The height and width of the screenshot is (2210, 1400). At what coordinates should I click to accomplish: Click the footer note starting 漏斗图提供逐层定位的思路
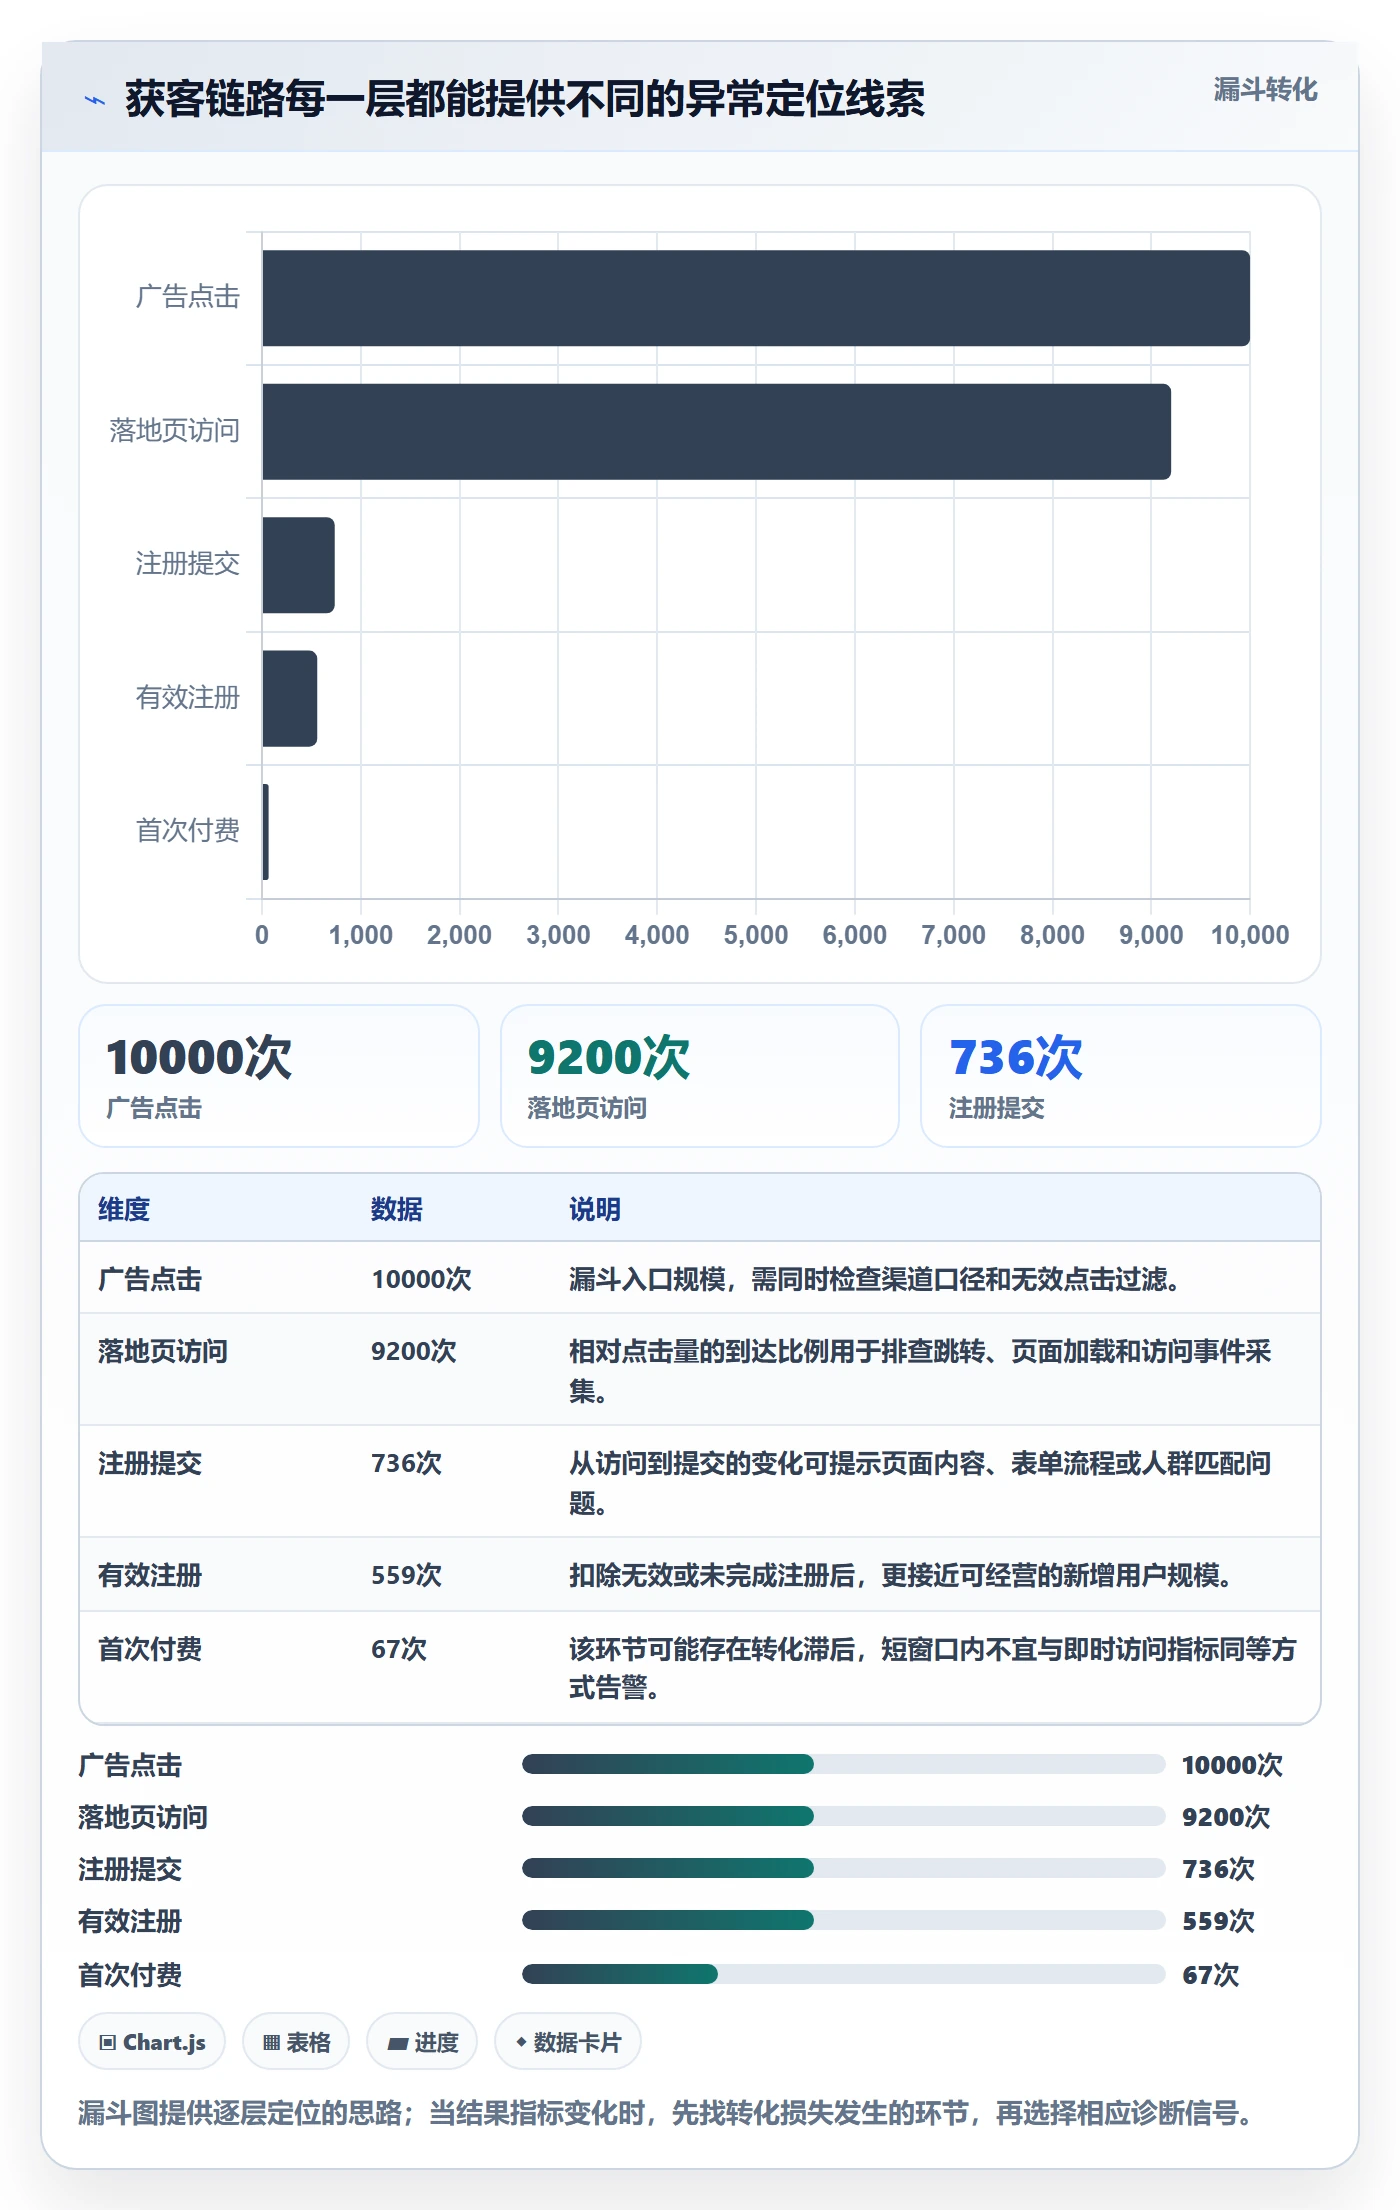click(x=666, y=2113)
